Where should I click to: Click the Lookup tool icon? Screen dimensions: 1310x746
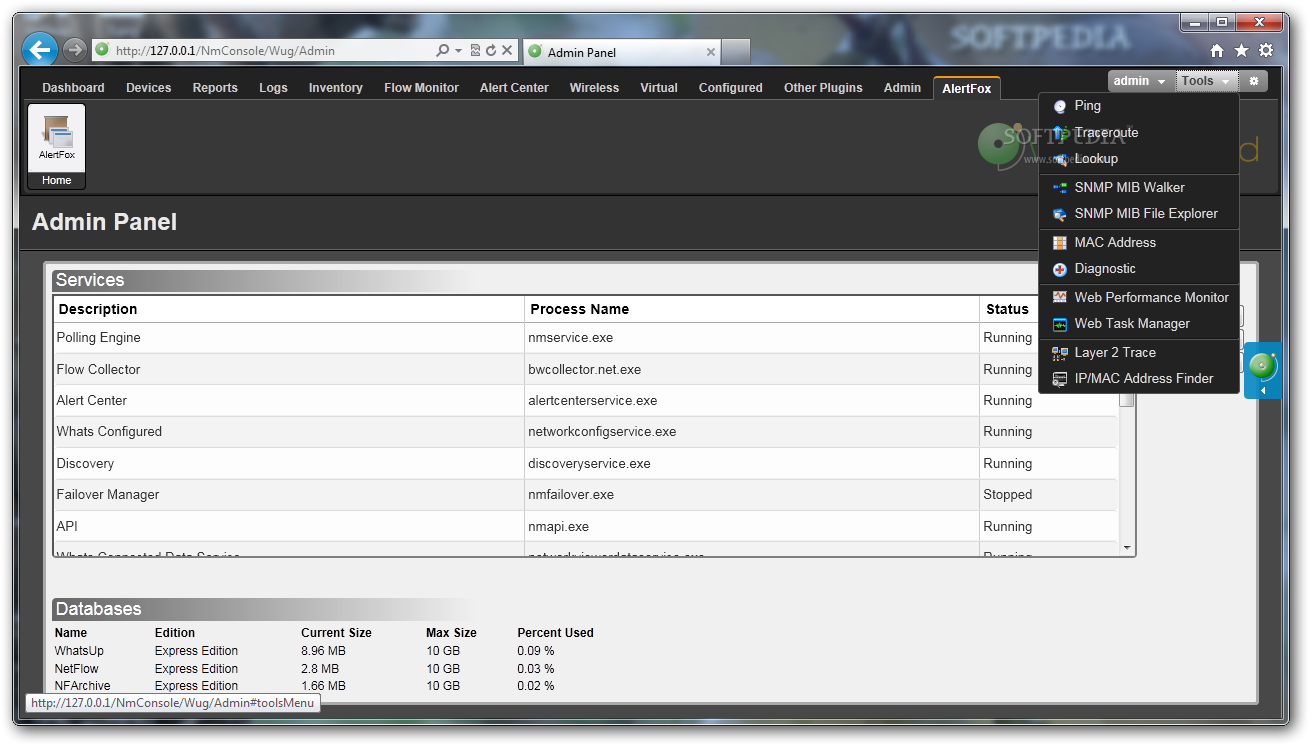1060,159
